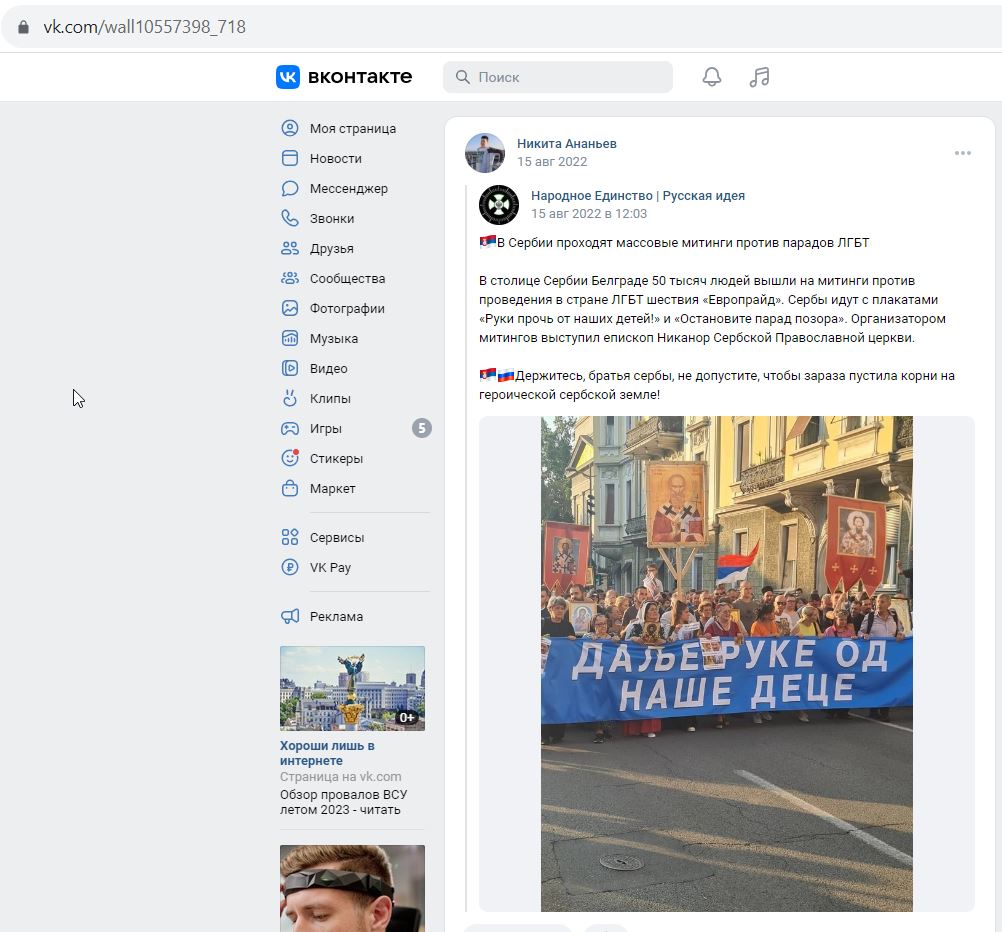
Task: Open ad link Хороши лишь в интернете
Action: coord(327,753)
